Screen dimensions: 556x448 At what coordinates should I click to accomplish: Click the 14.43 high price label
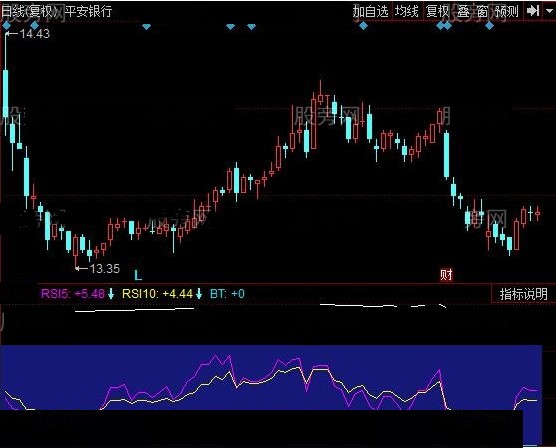point(34,34)
